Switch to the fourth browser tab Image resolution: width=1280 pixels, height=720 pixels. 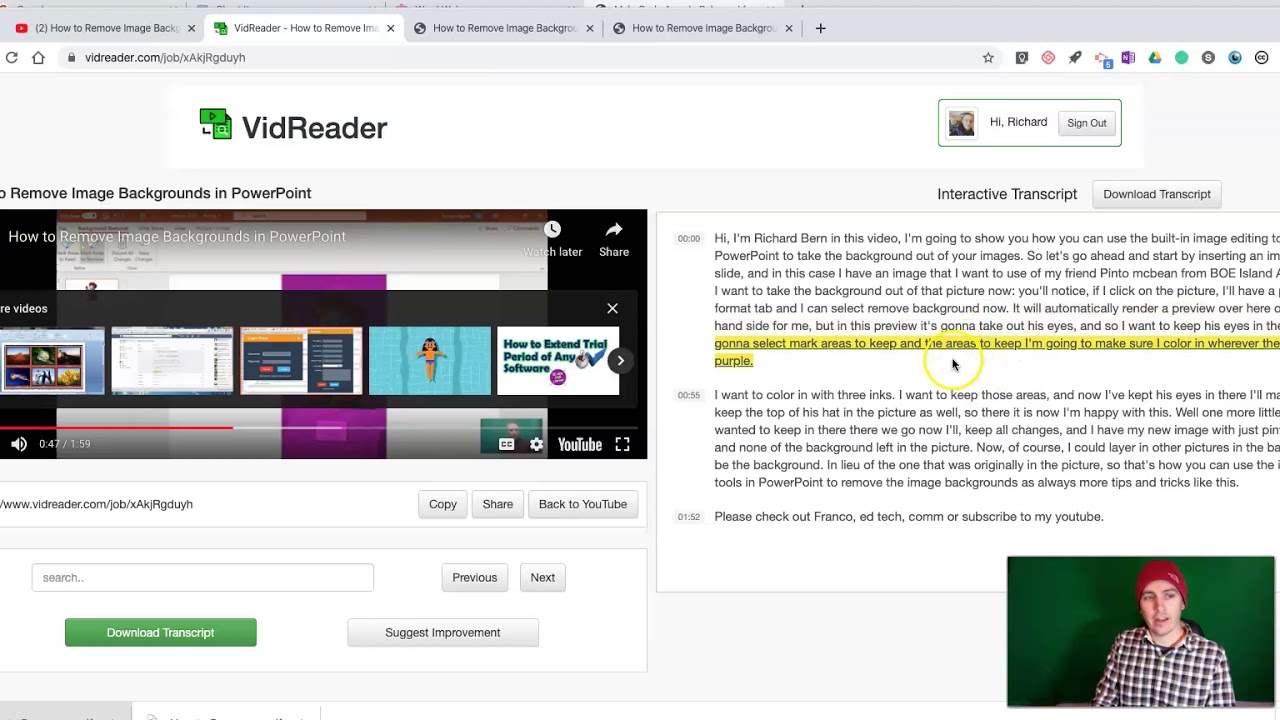click(705, 28)
